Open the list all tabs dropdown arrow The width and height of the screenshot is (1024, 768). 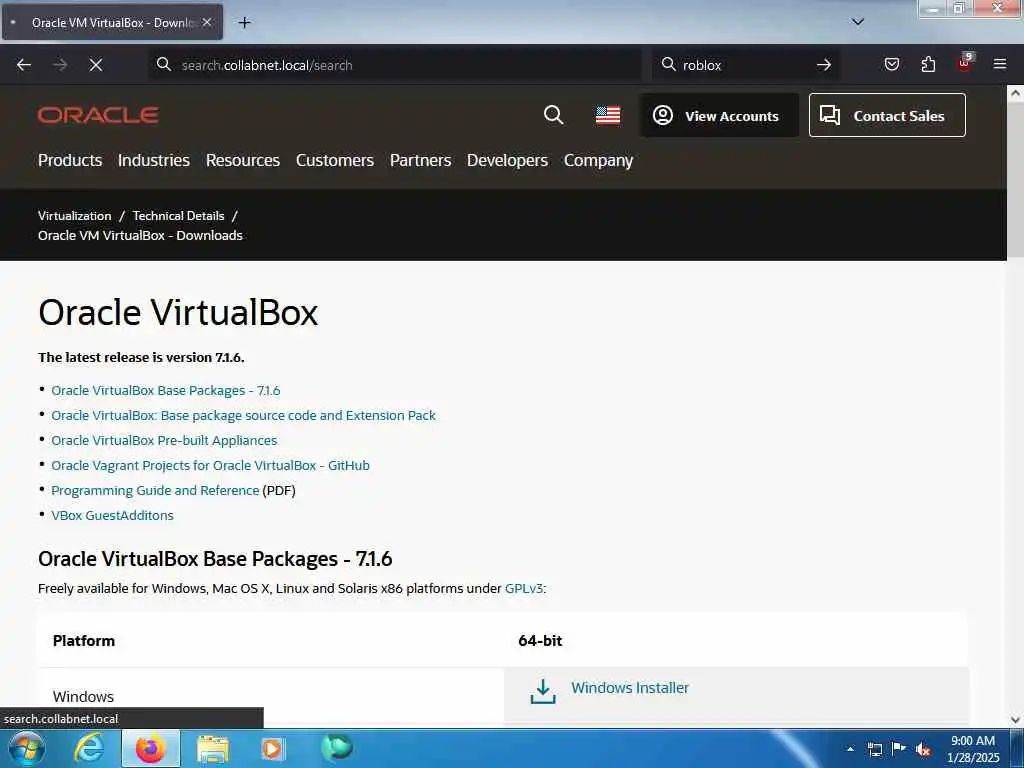pyautogui.click(x=858, y=22)
